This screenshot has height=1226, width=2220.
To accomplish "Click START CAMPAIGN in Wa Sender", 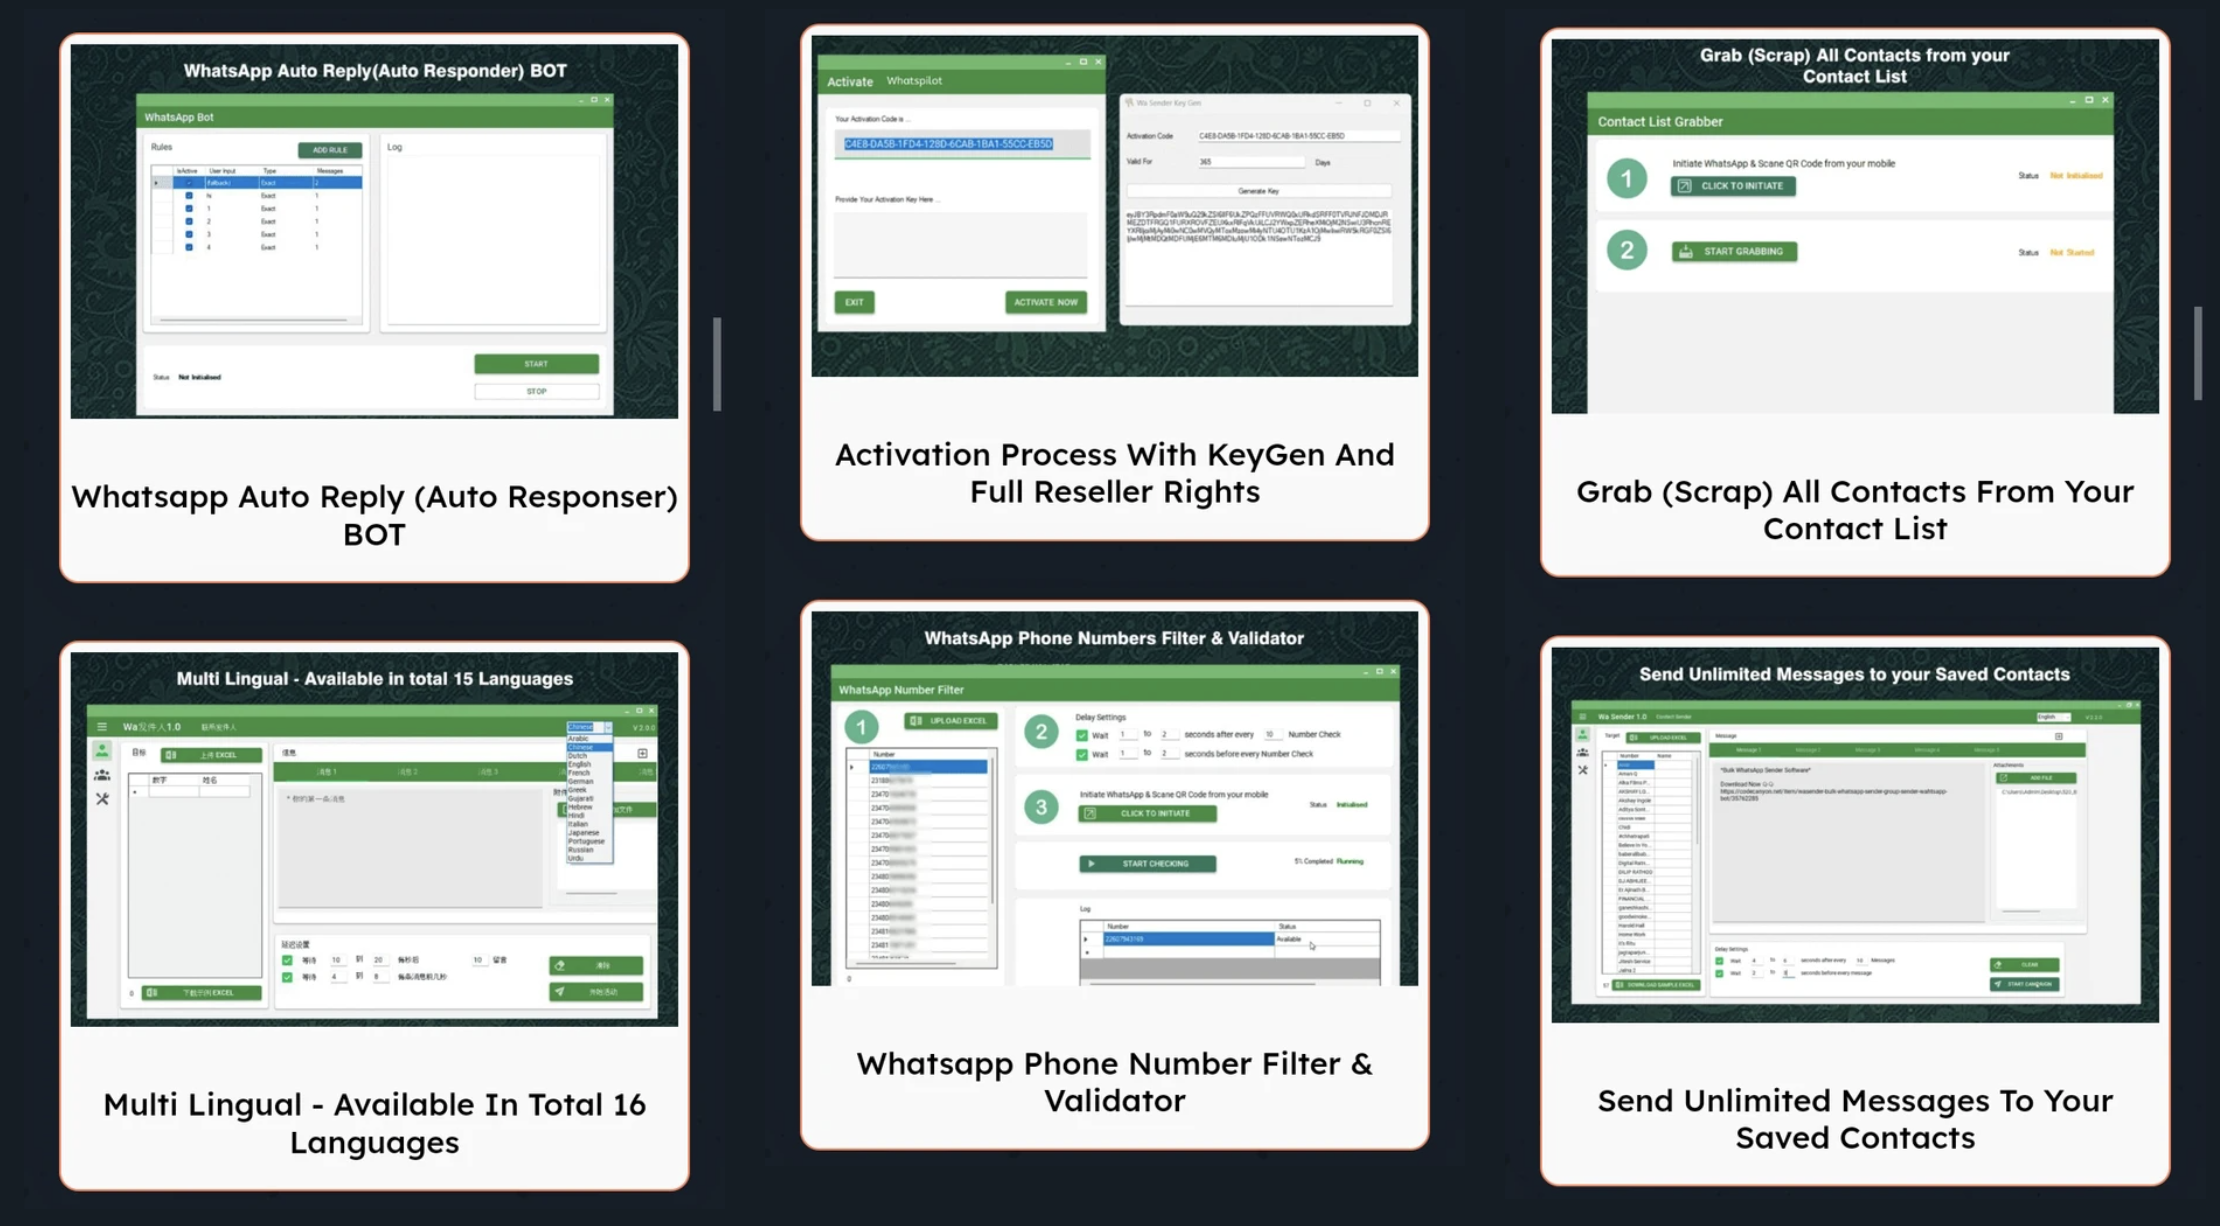I will click(x=2024, y=984).
